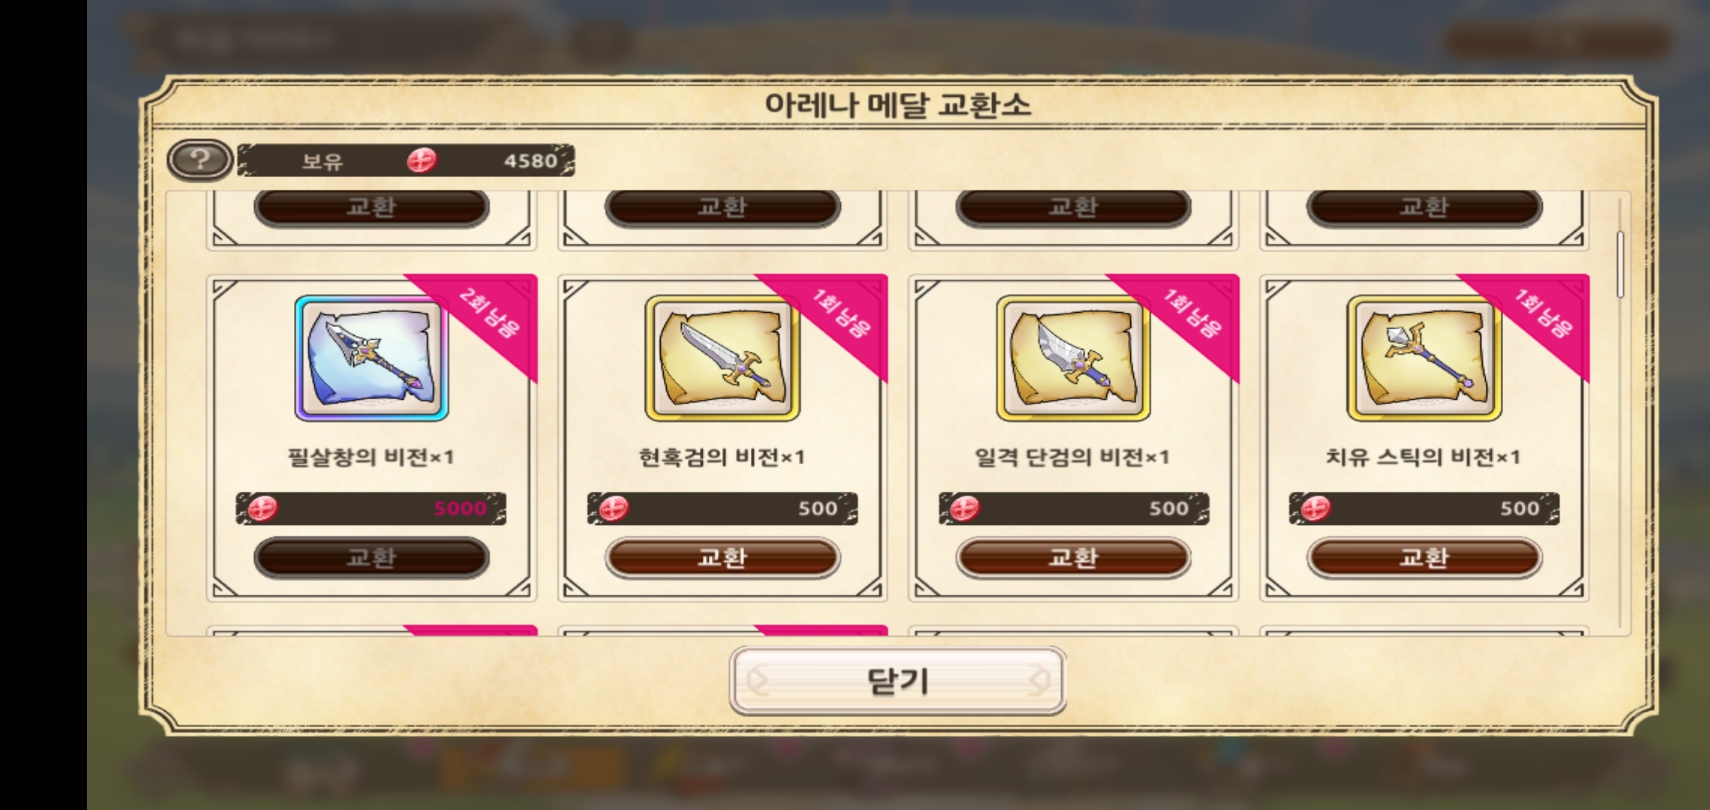Tap the medal icon on 현혹검 price bar
The height and width of the screenshot is (810, 1710).
(613, 508)
